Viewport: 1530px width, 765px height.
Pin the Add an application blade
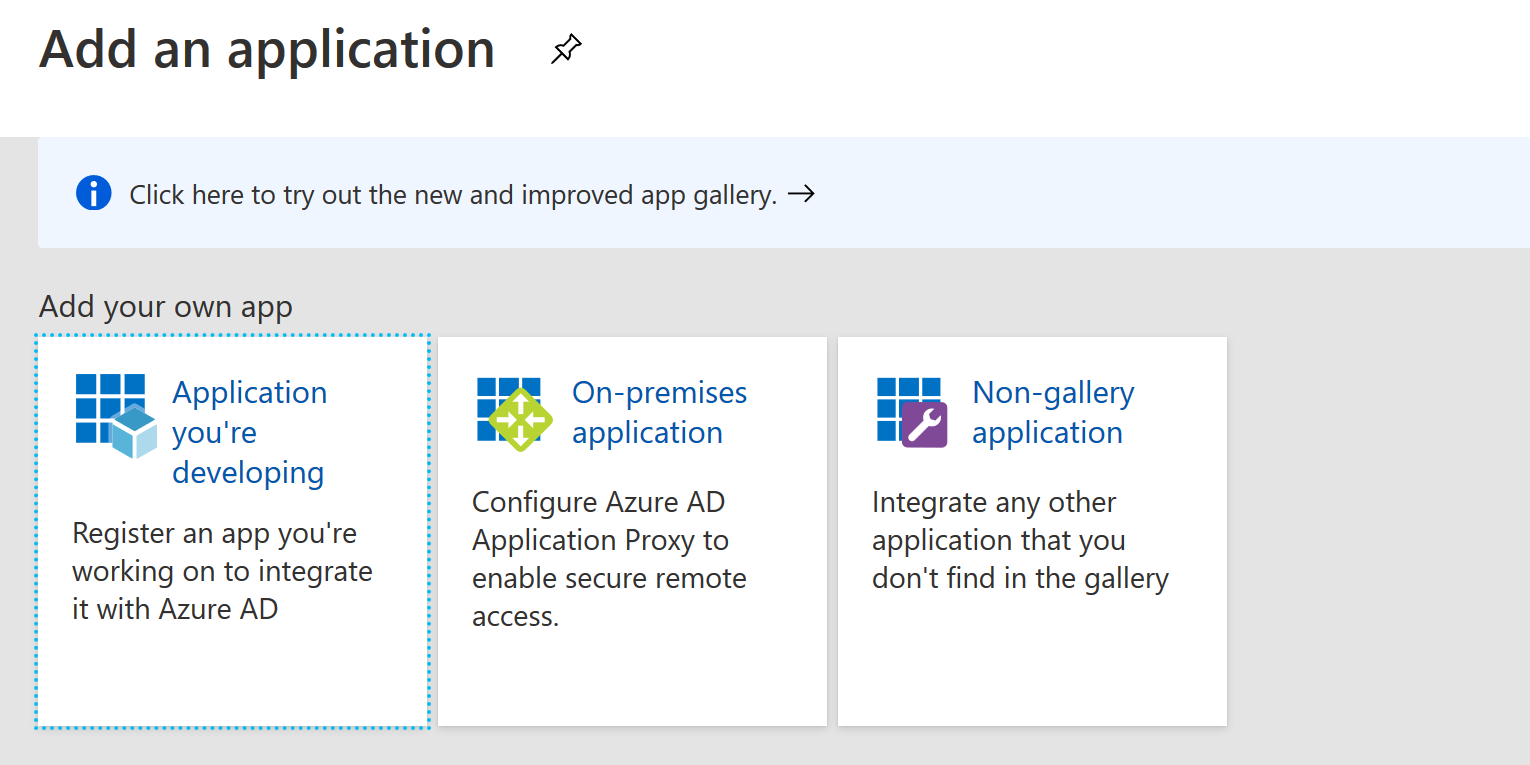[x=566, y=49]
